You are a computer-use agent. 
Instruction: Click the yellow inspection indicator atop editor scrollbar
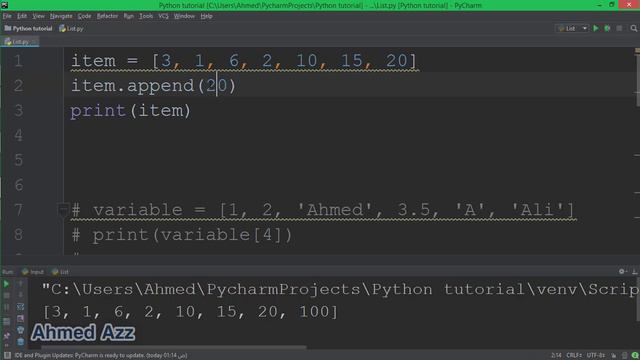pos(637,50)
